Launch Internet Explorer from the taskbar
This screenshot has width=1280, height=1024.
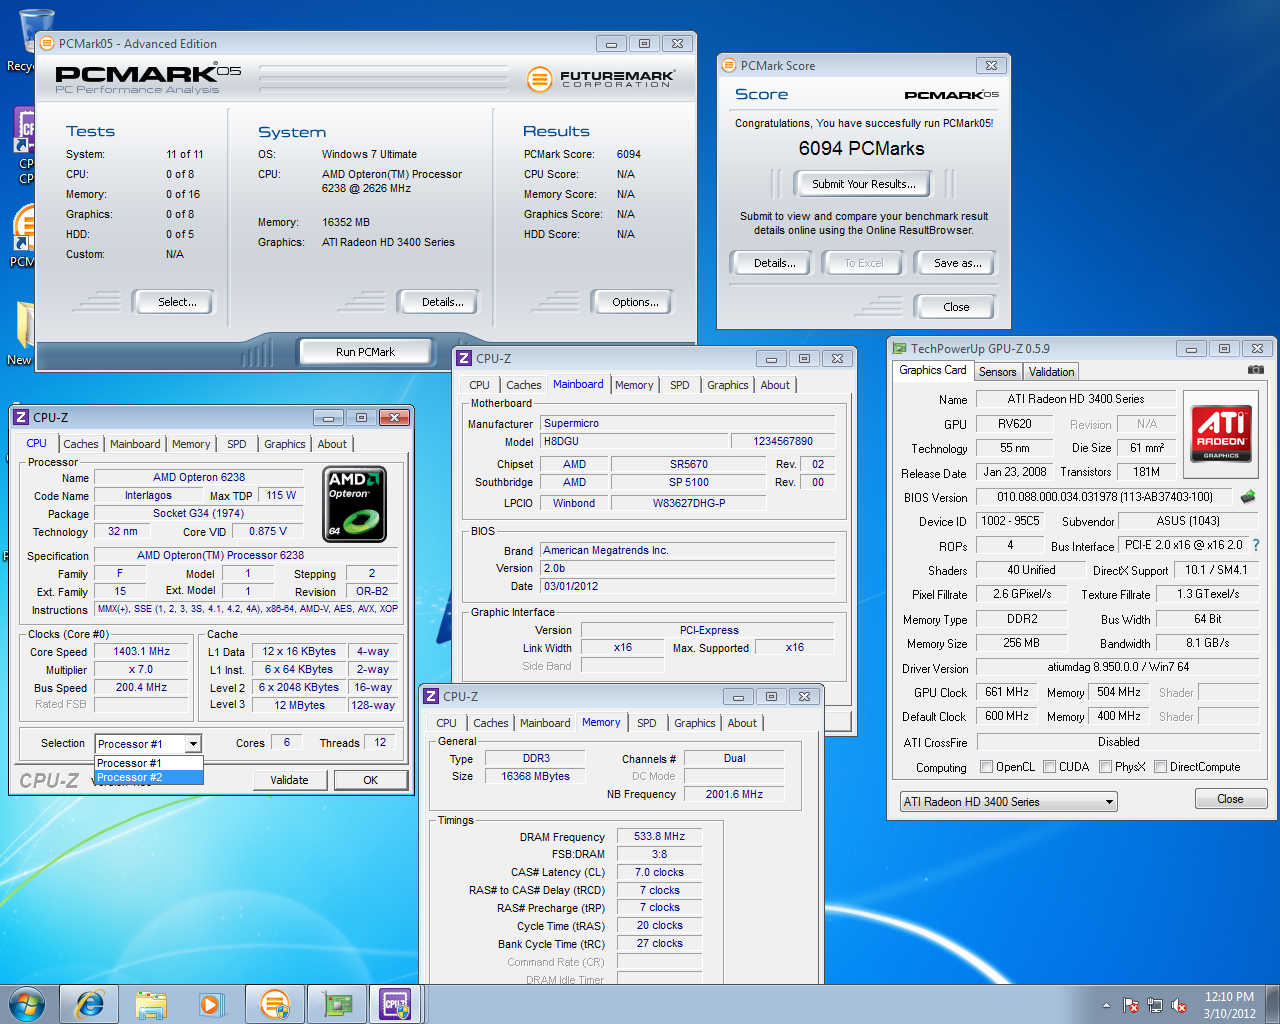pyautogui.click(x=89, y=1004)
